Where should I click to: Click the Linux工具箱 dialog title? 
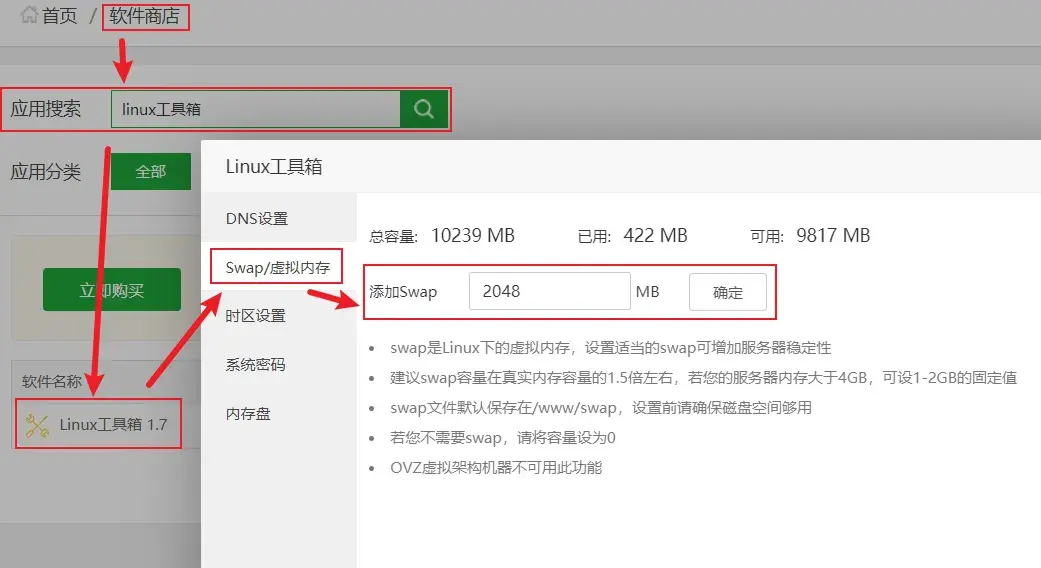tap(274, 167)
